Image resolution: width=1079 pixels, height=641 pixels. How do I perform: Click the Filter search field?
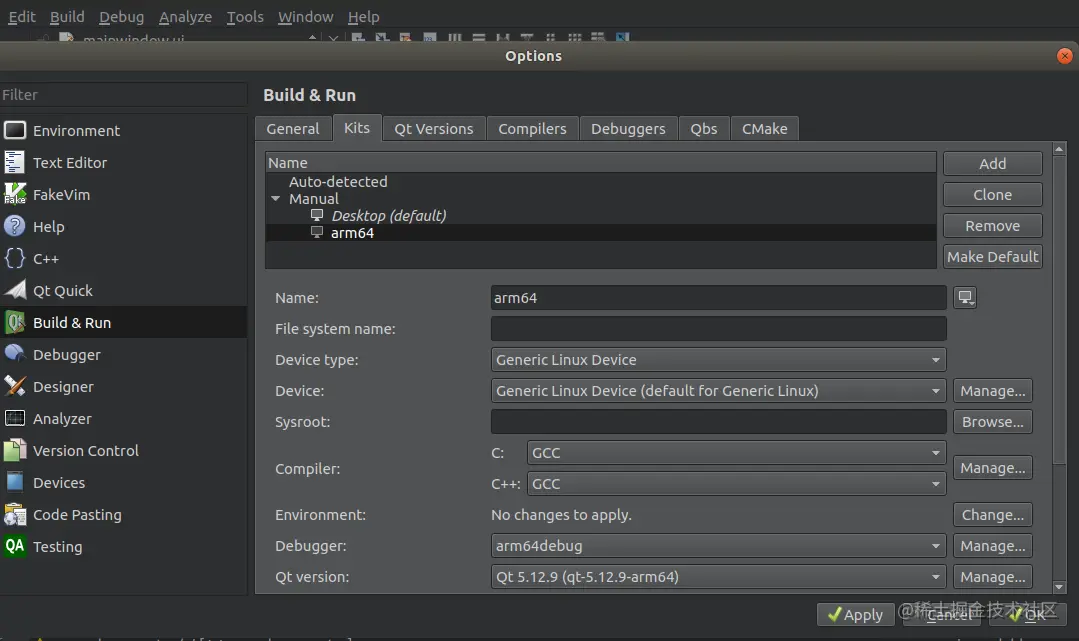pos(124,95)
